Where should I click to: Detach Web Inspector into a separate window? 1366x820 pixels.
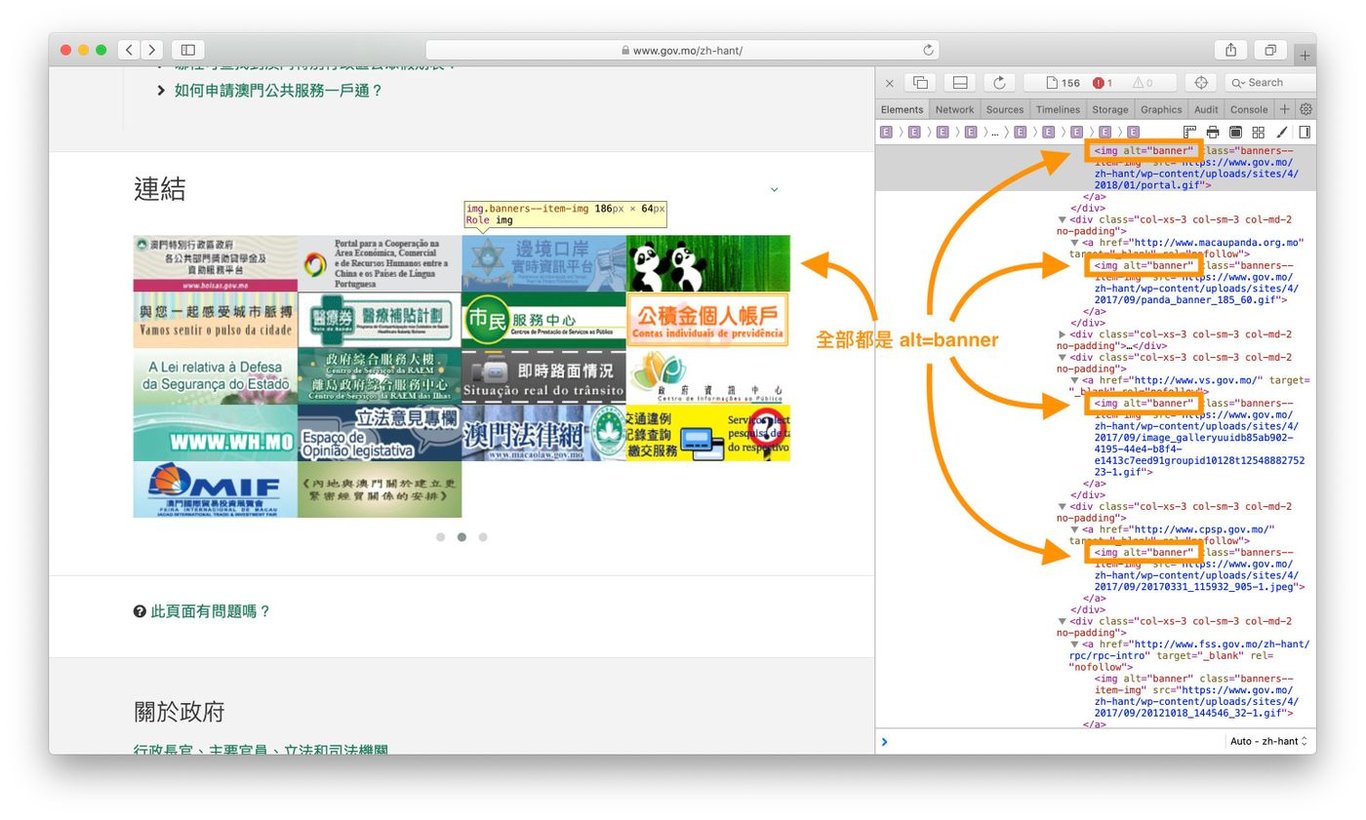[x=921, y=83]
